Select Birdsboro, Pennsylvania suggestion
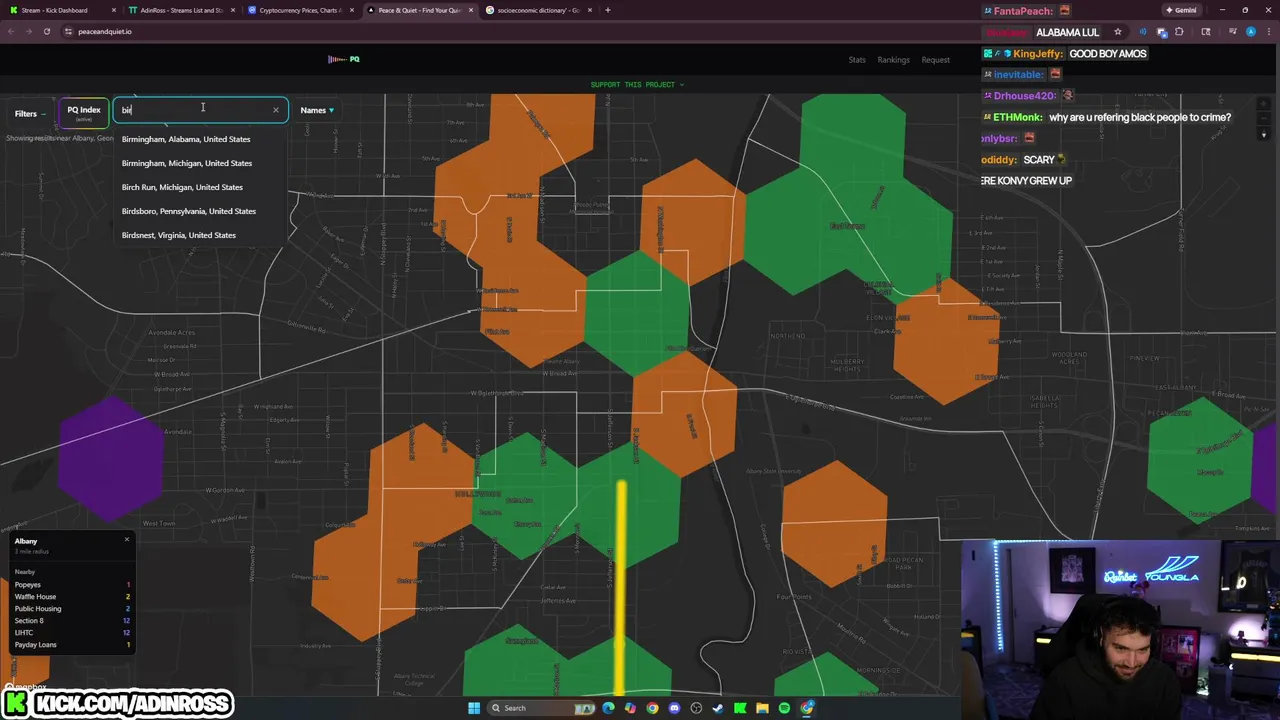The height and width of the screenshot is (720, 1280). pos(200,211)
